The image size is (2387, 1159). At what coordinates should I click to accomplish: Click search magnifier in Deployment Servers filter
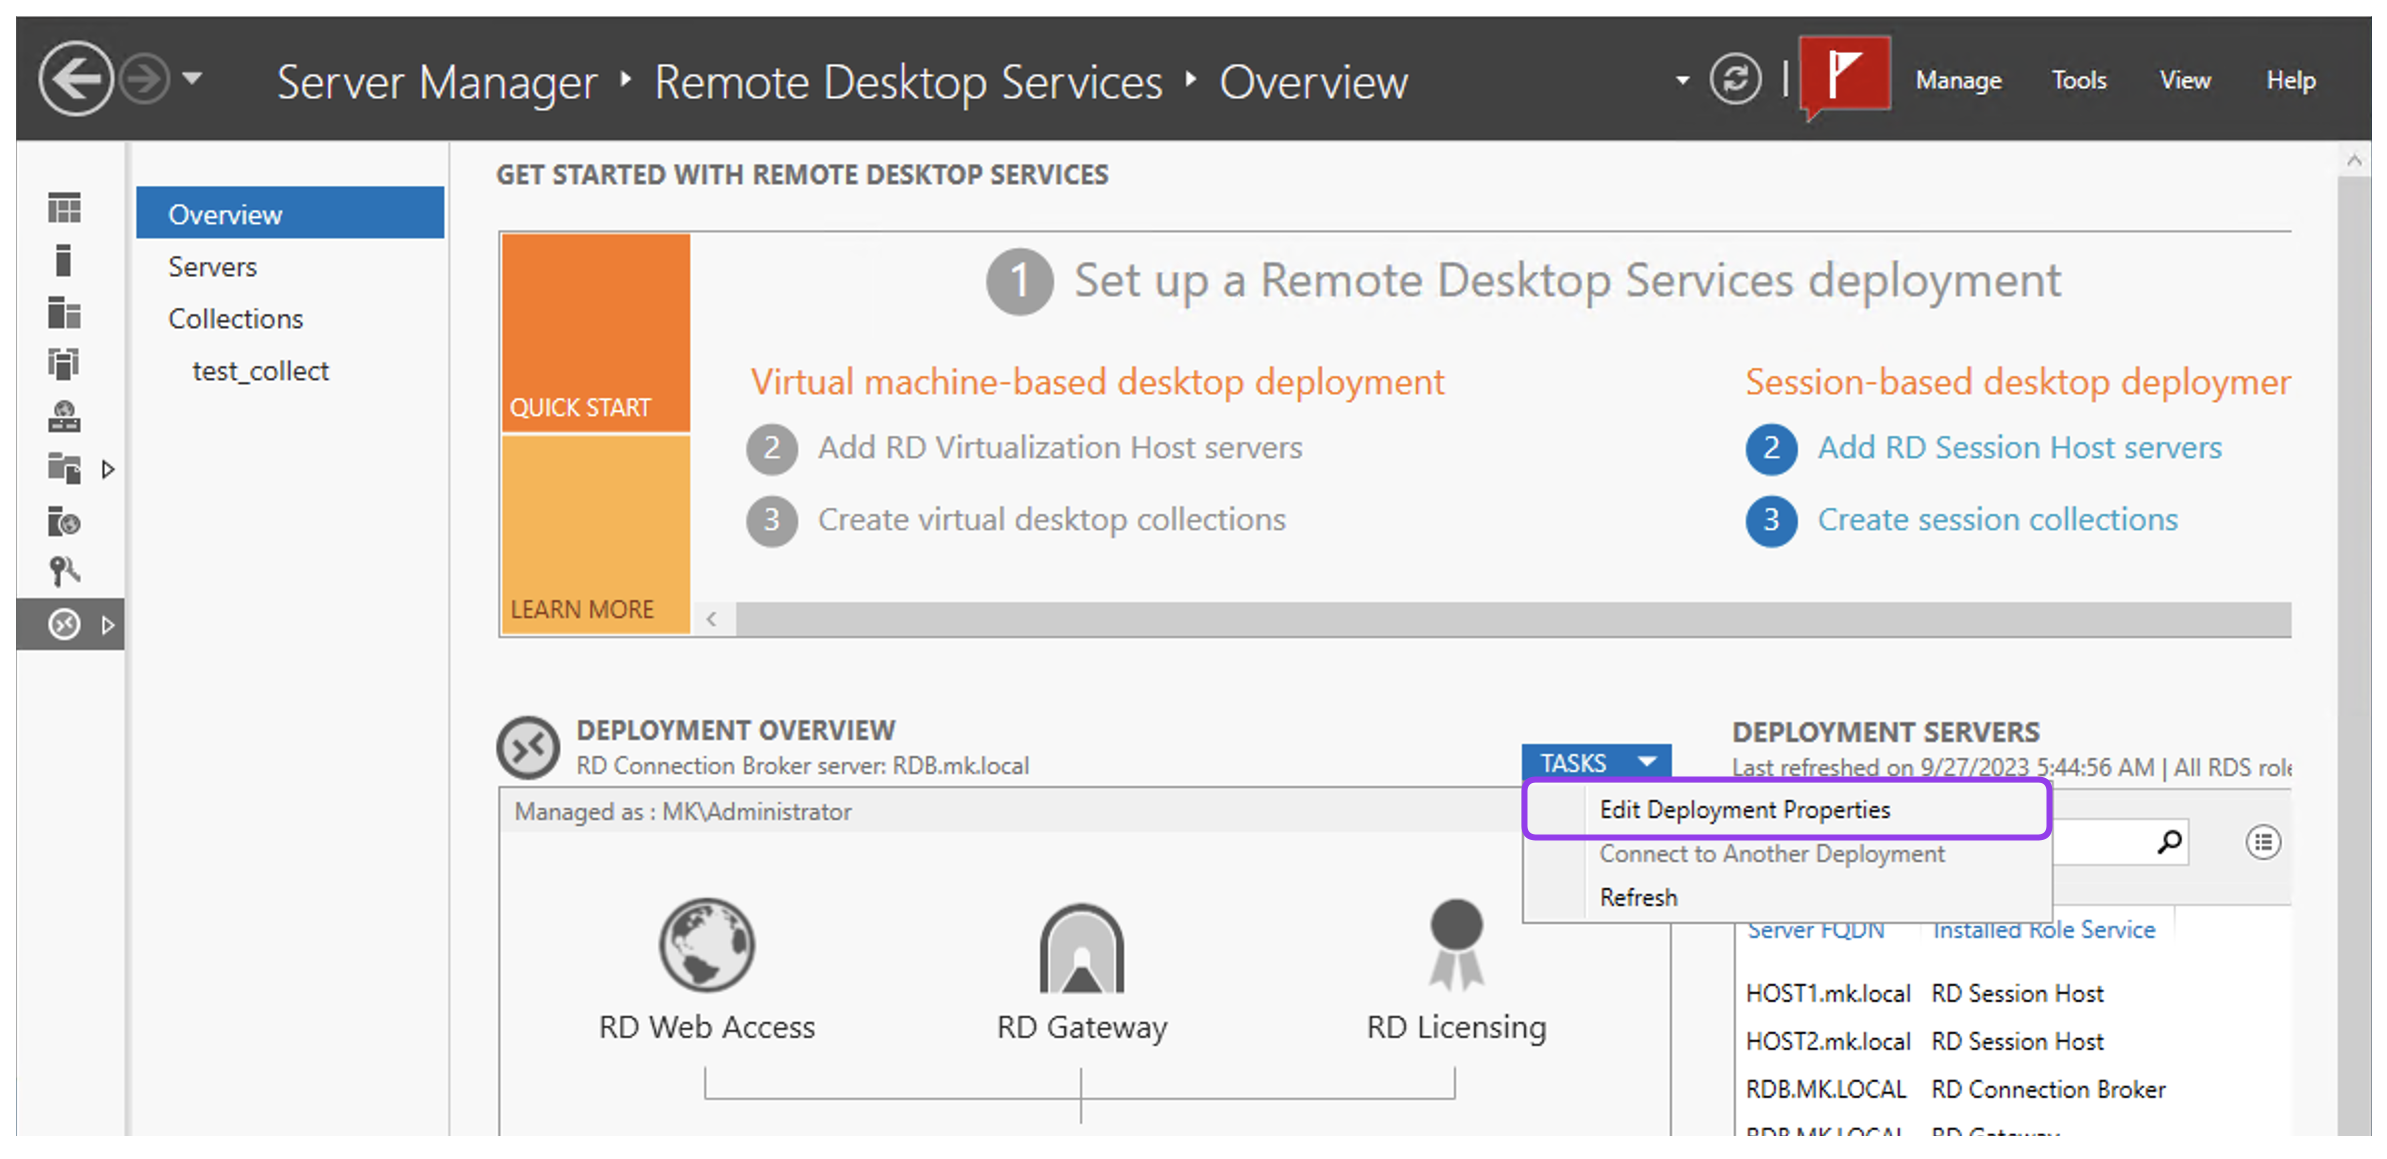point(2168,842)
